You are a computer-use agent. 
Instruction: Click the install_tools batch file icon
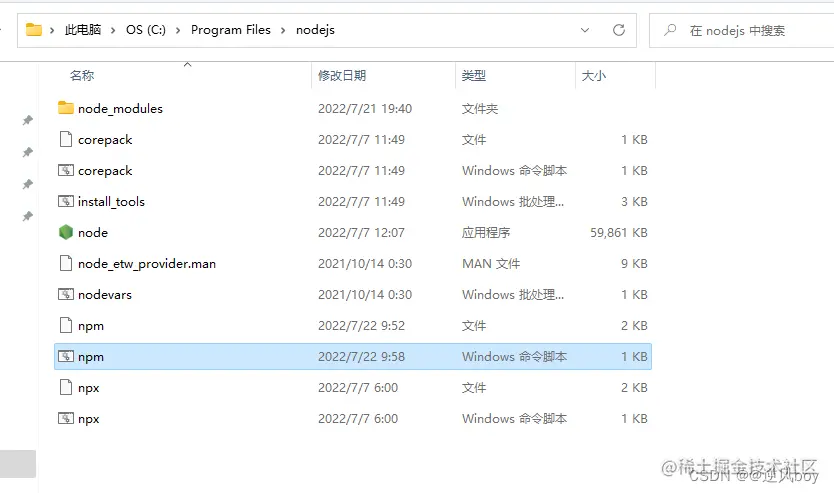coord(65,201)
